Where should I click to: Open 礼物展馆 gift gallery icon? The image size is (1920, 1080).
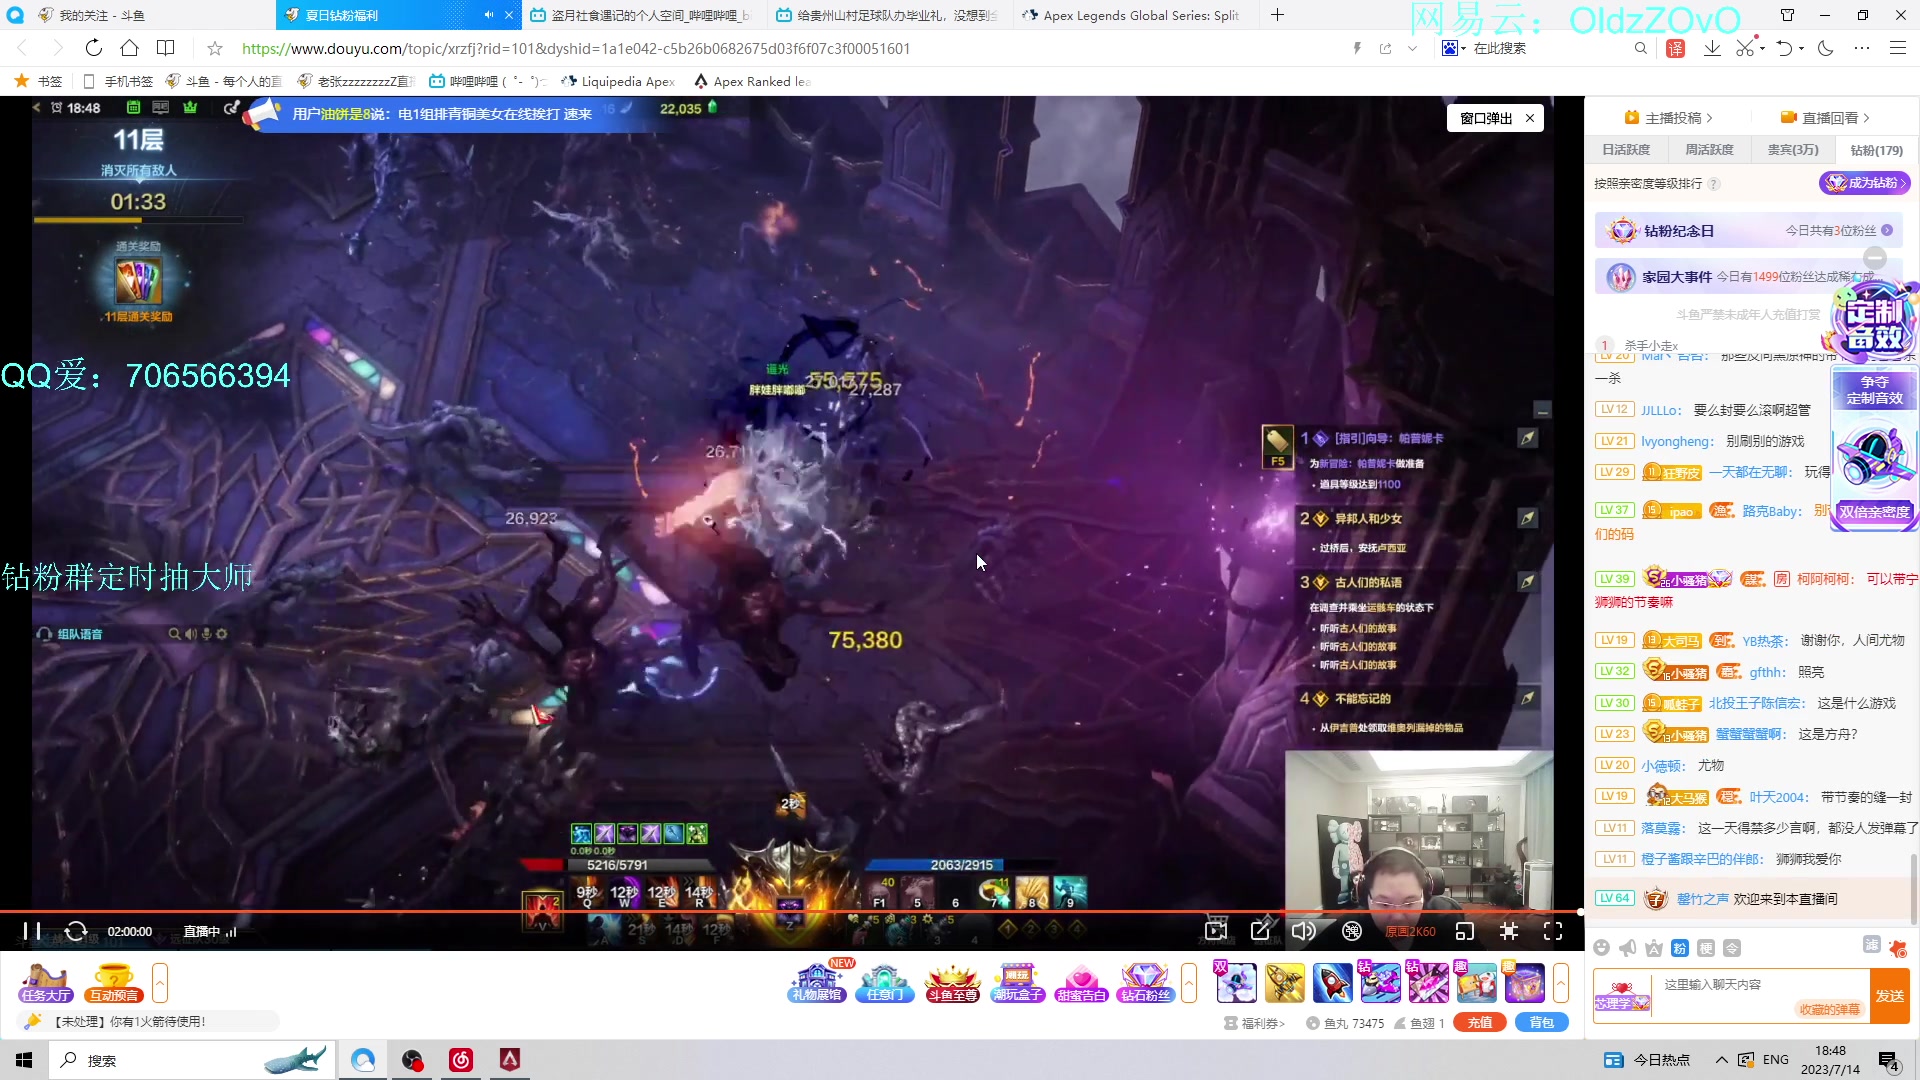(x=817, y=984)
